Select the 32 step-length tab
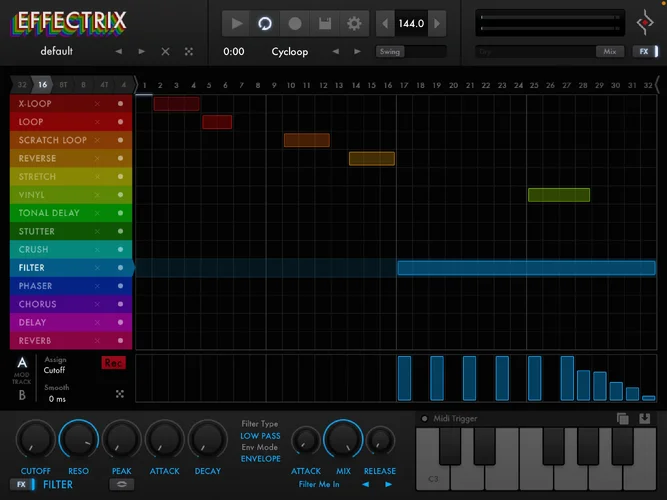 coord(23,86)
